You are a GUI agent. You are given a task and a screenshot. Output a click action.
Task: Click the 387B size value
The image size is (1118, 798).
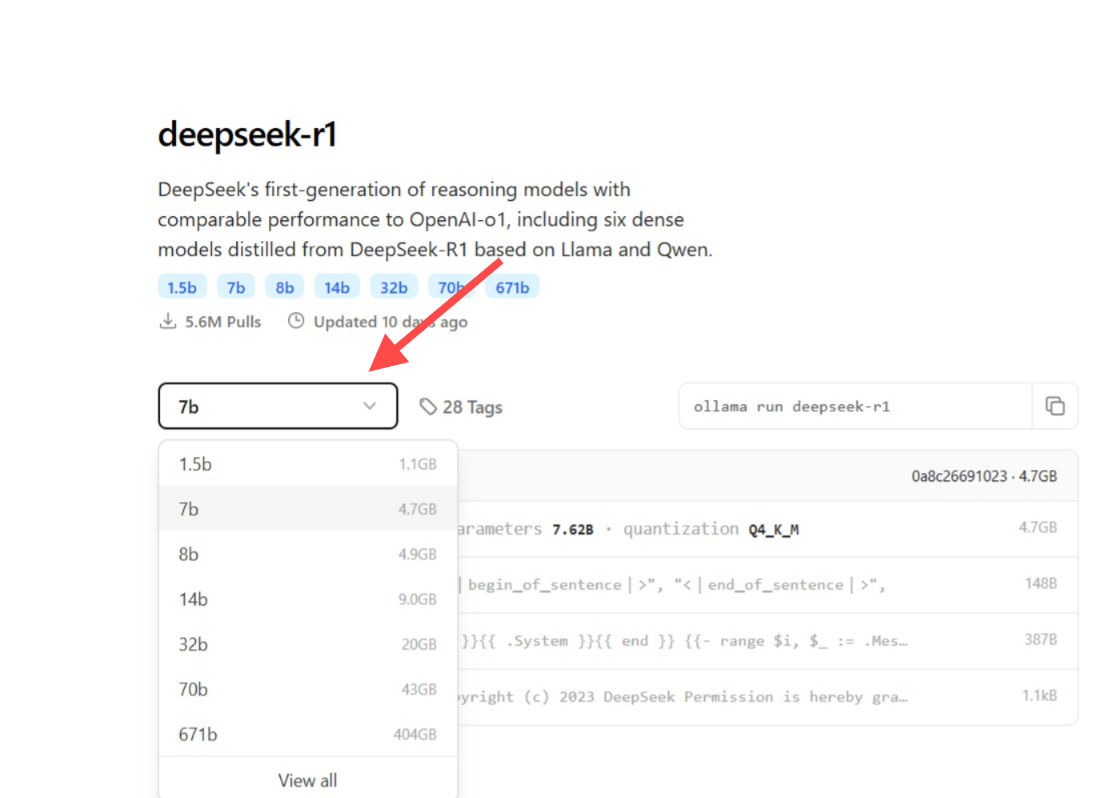tap(1041, 639)
